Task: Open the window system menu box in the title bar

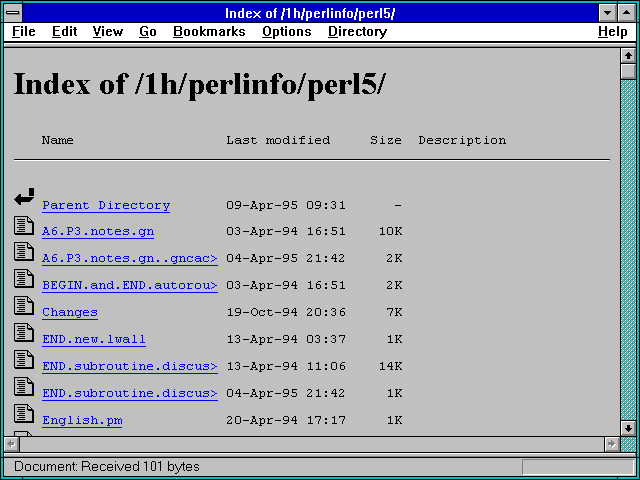Action: (x=13, y=13)
